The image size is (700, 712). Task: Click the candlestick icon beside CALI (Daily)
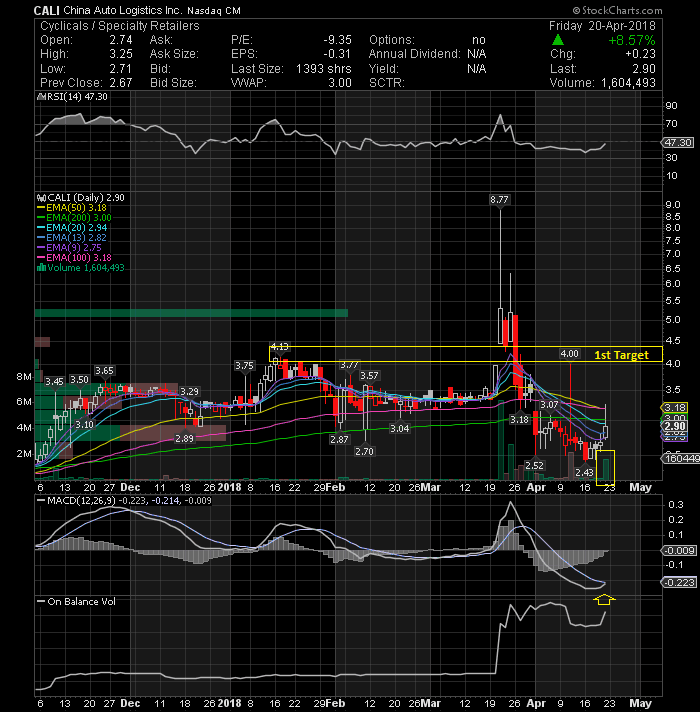click(x=41, y=198)
